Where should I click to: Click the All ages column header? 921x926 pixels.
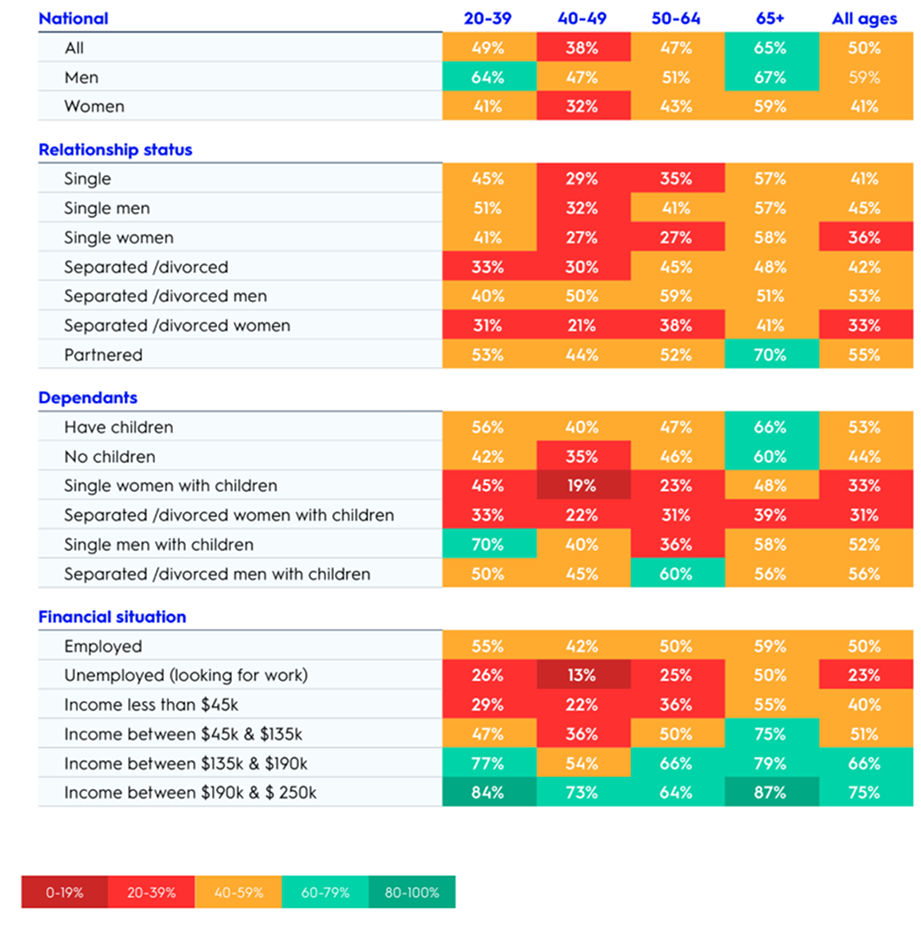click(x=864, y=18)
